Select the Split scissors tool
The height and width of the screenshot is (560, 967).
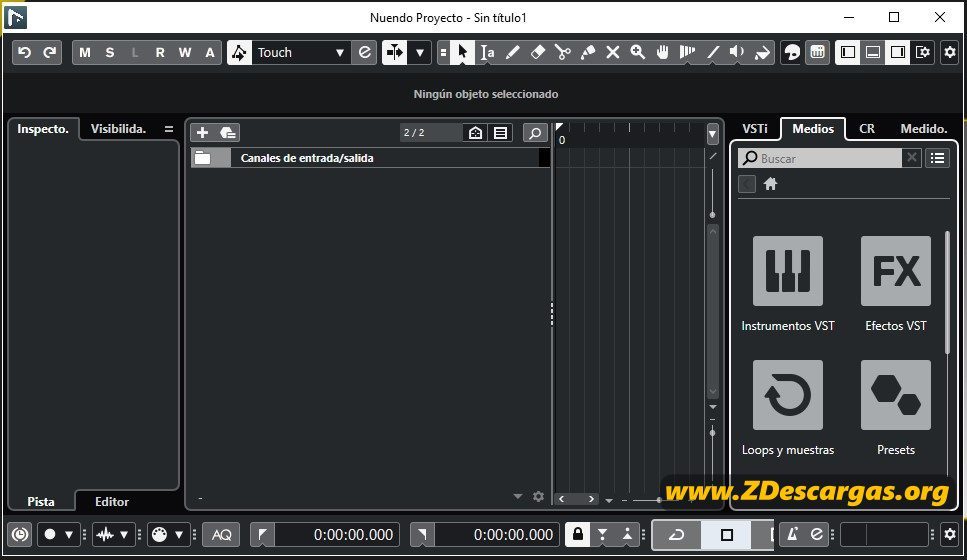tap(562, 52)
